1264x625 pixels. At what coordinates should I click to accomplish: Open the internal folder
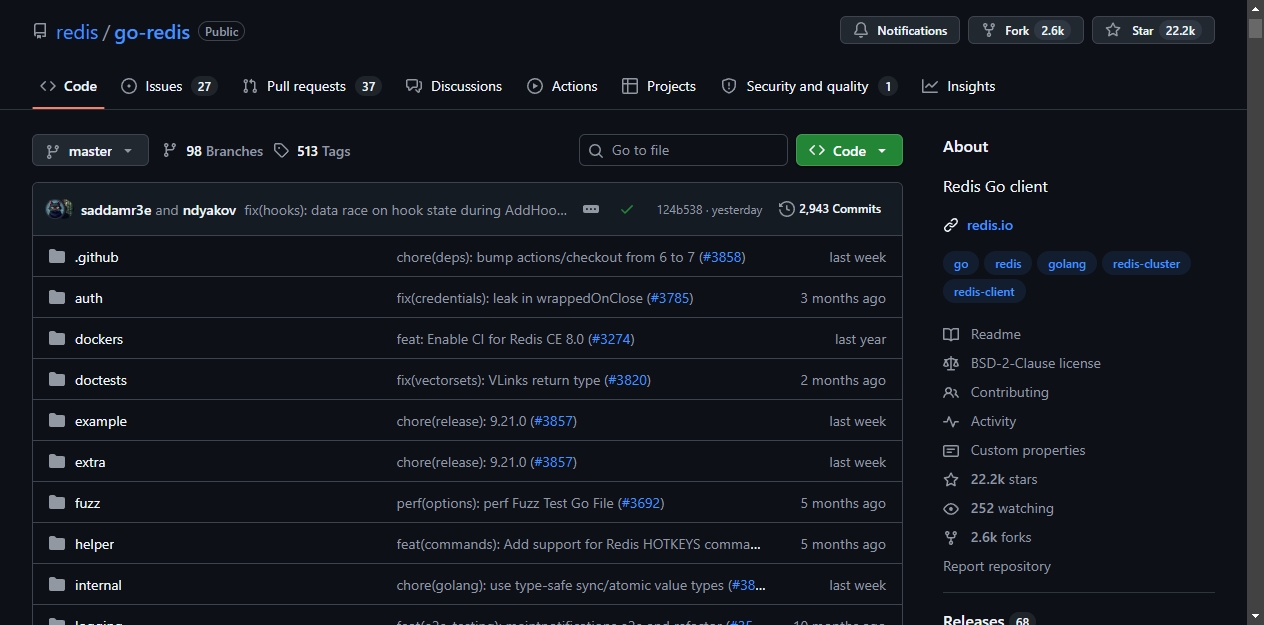click(x=98, y=585)
